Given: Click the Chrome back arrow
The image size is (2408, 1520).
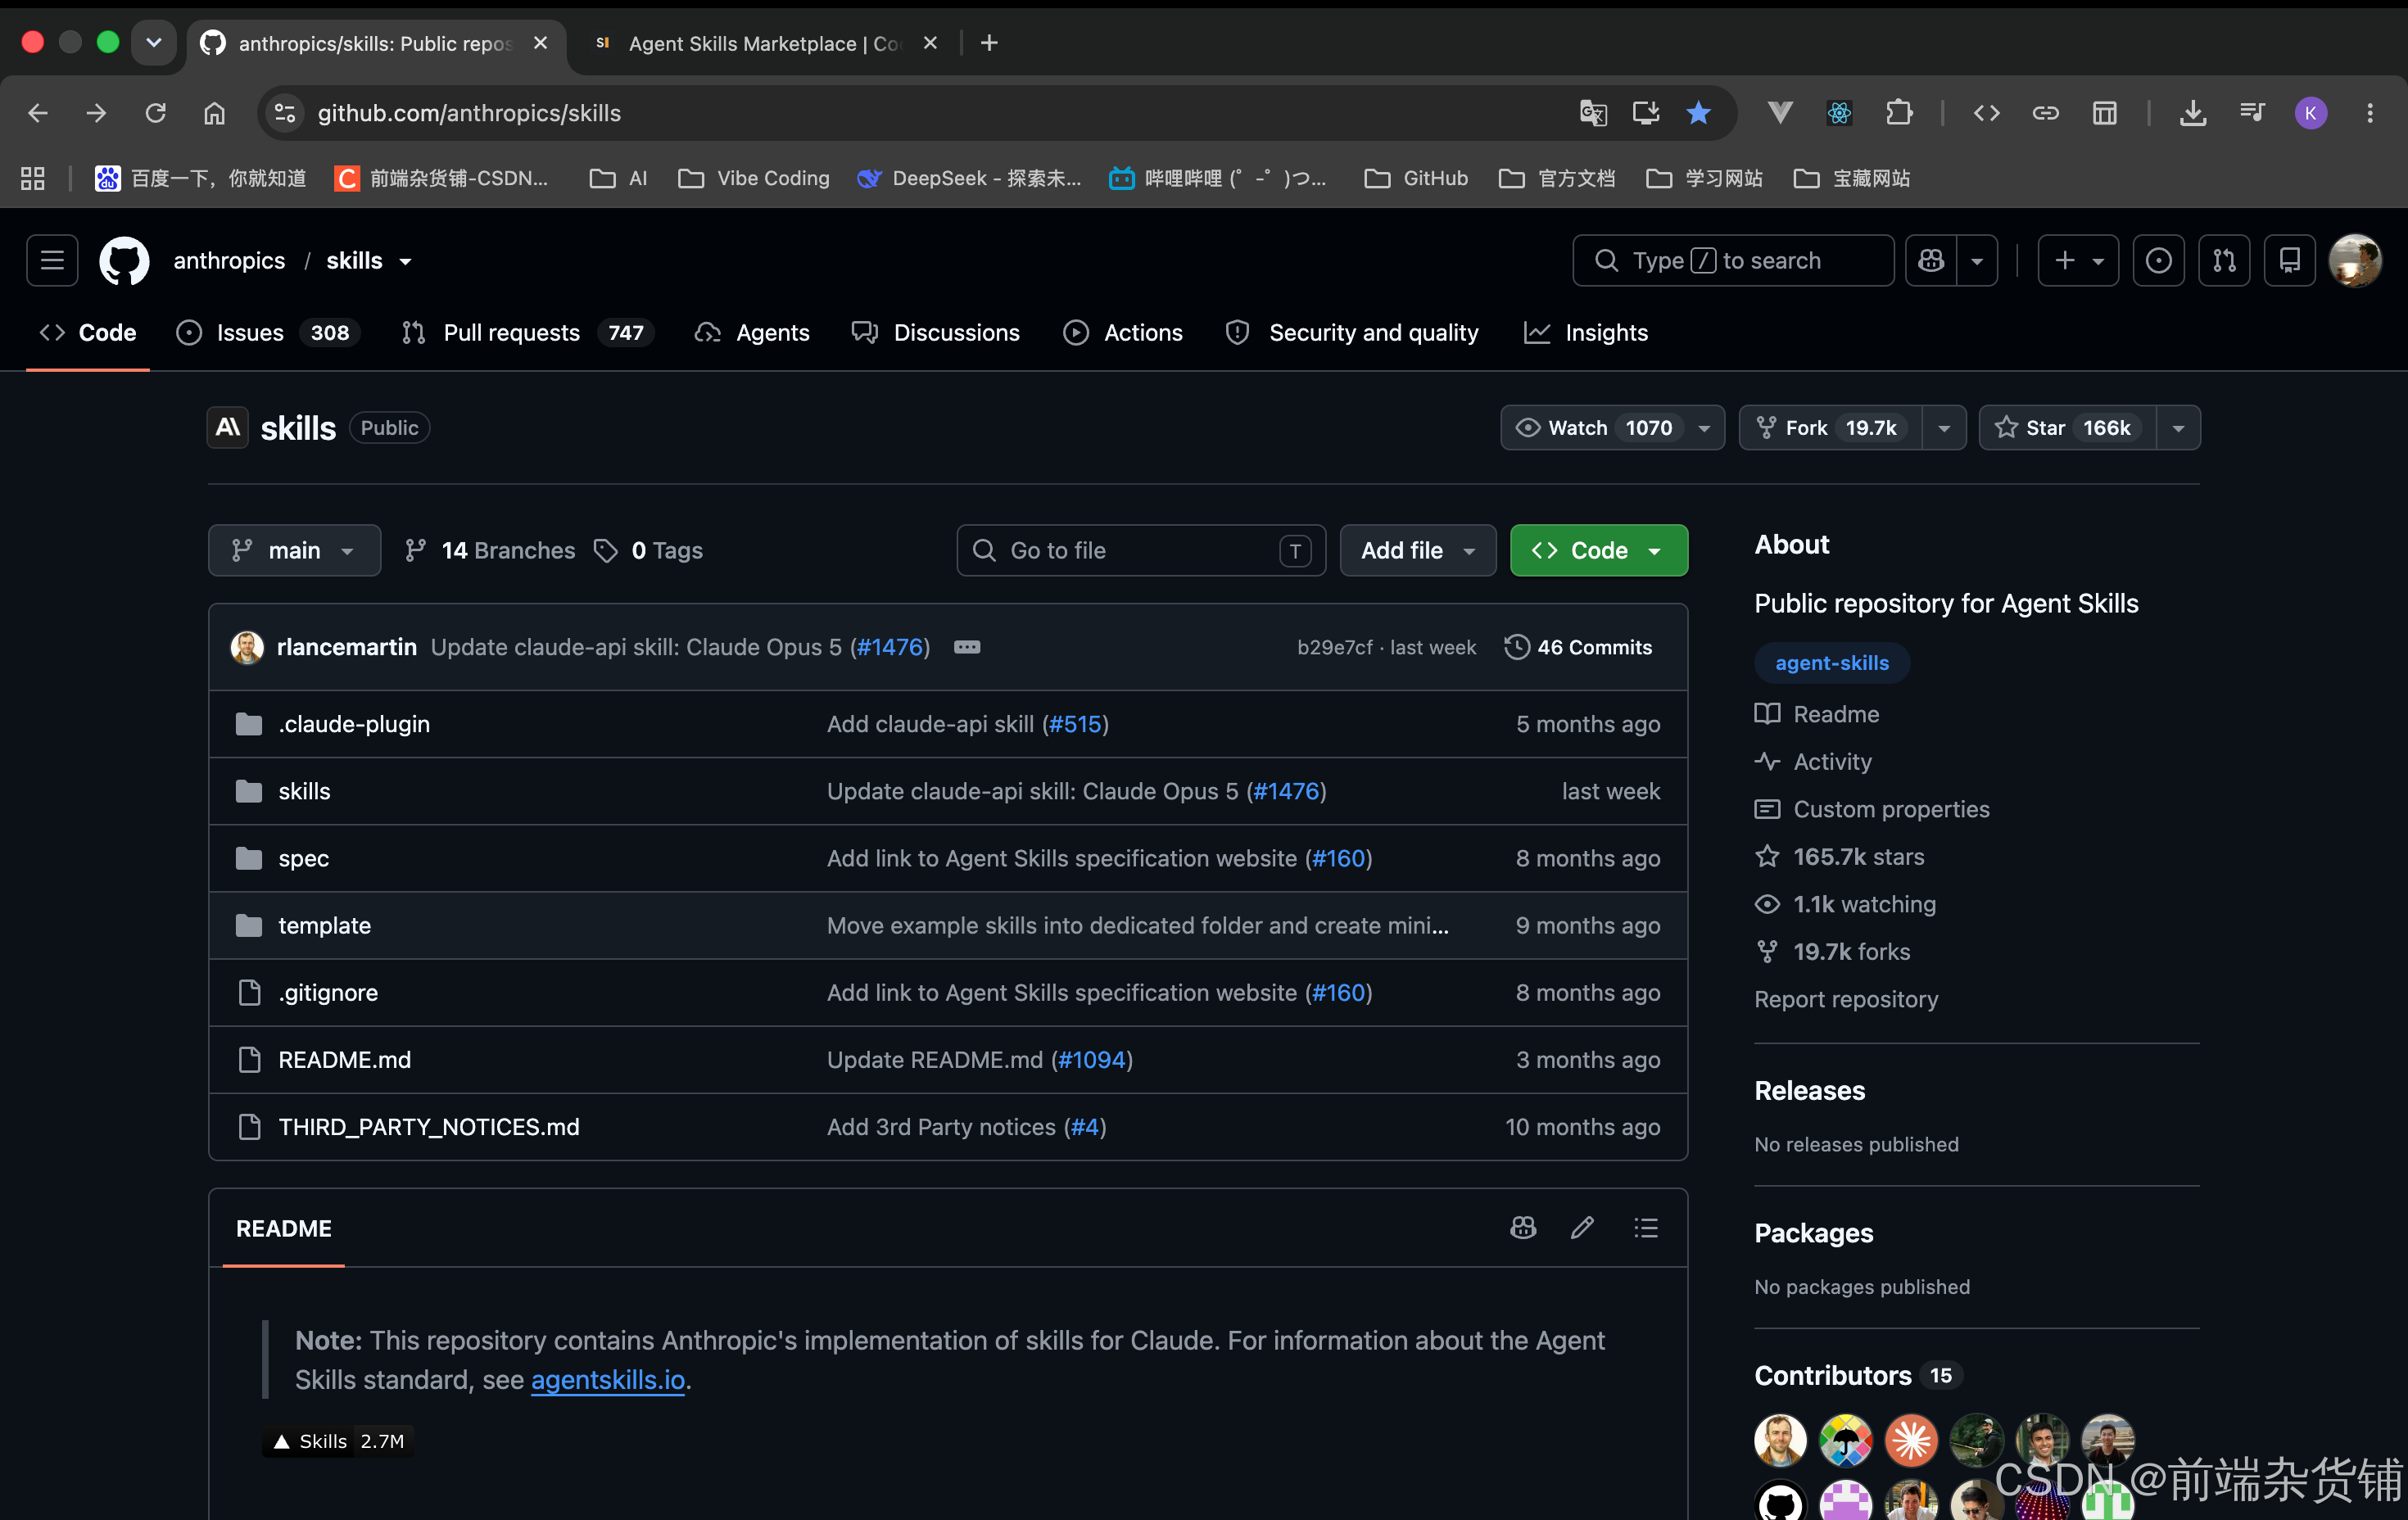Looking at the screenshot, I should click(38, 113).
